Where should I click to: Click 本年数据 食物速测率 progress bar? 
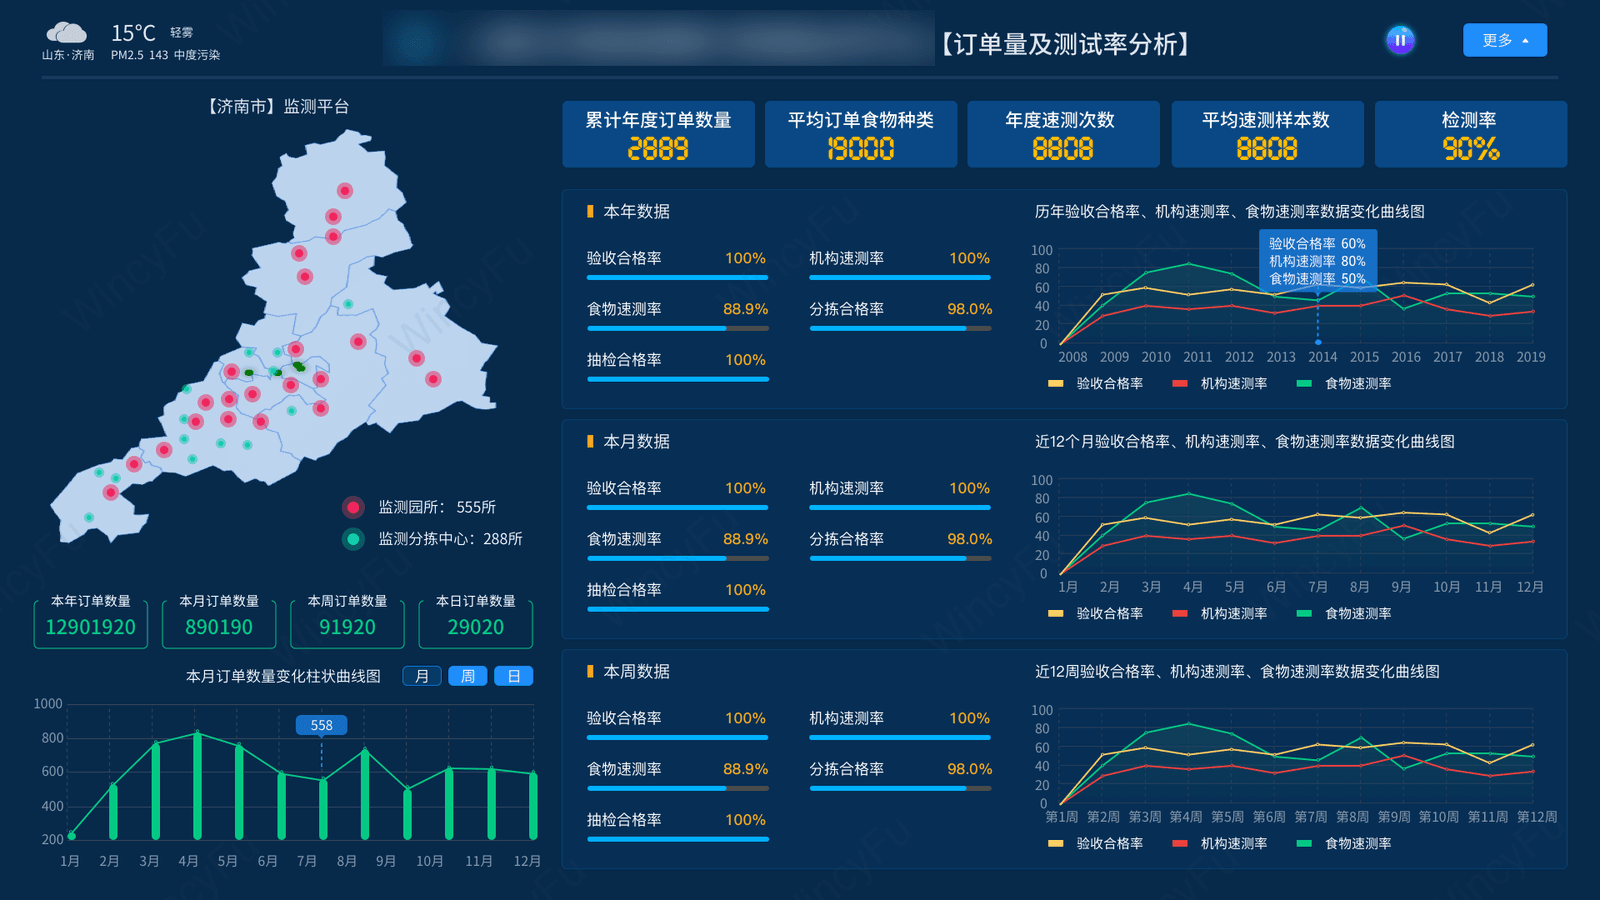(x=678, y=328)
